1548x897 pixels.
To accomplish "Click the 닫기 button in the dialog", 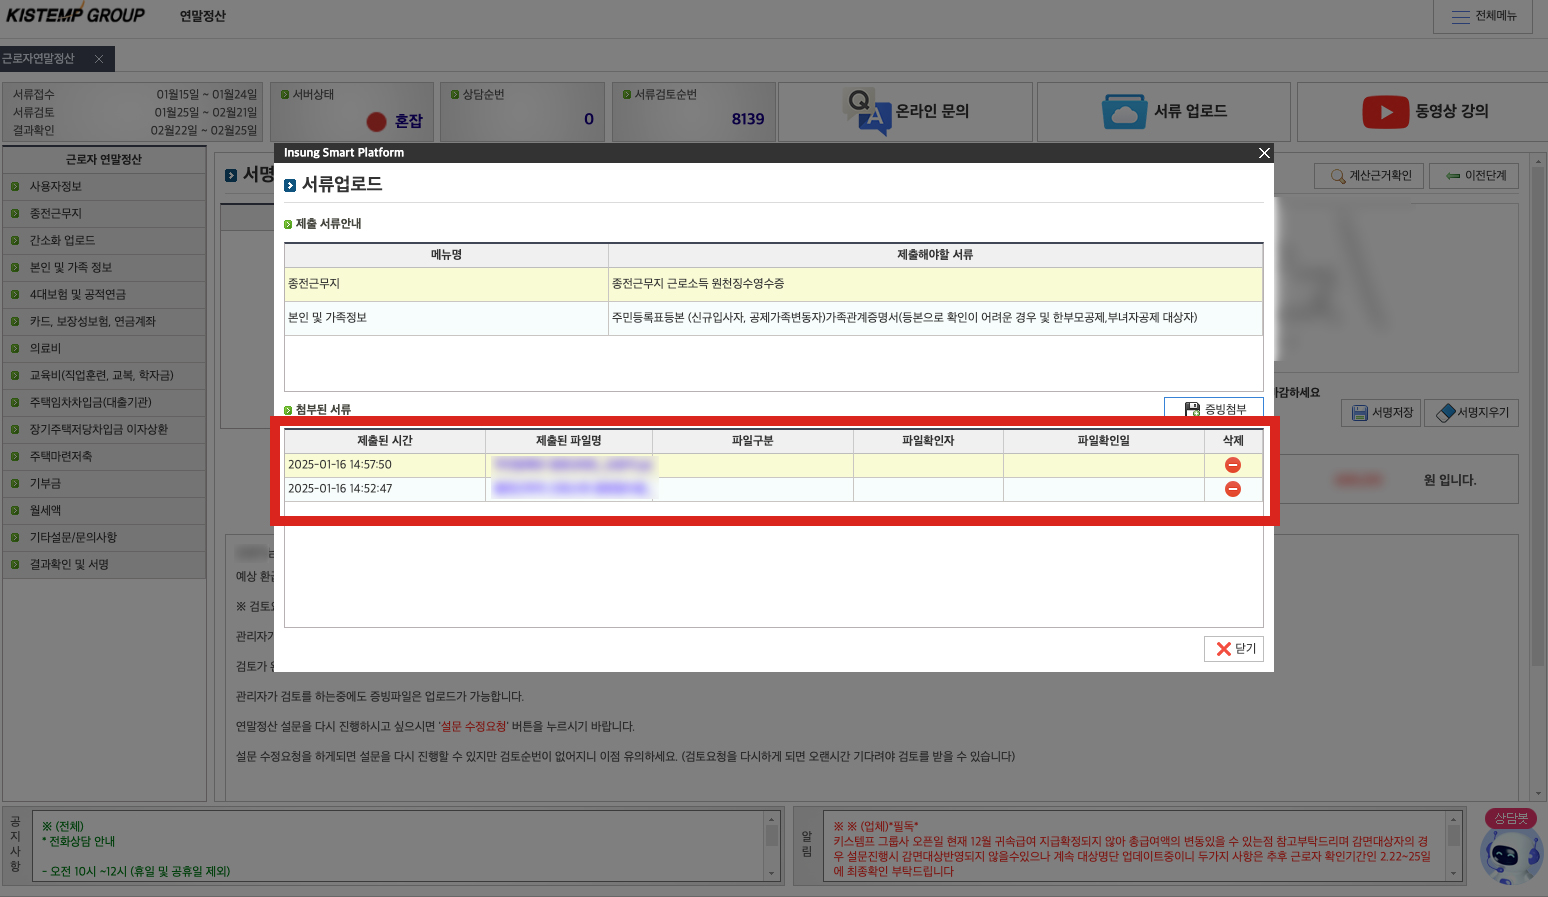I will [x=1234, y=649].
